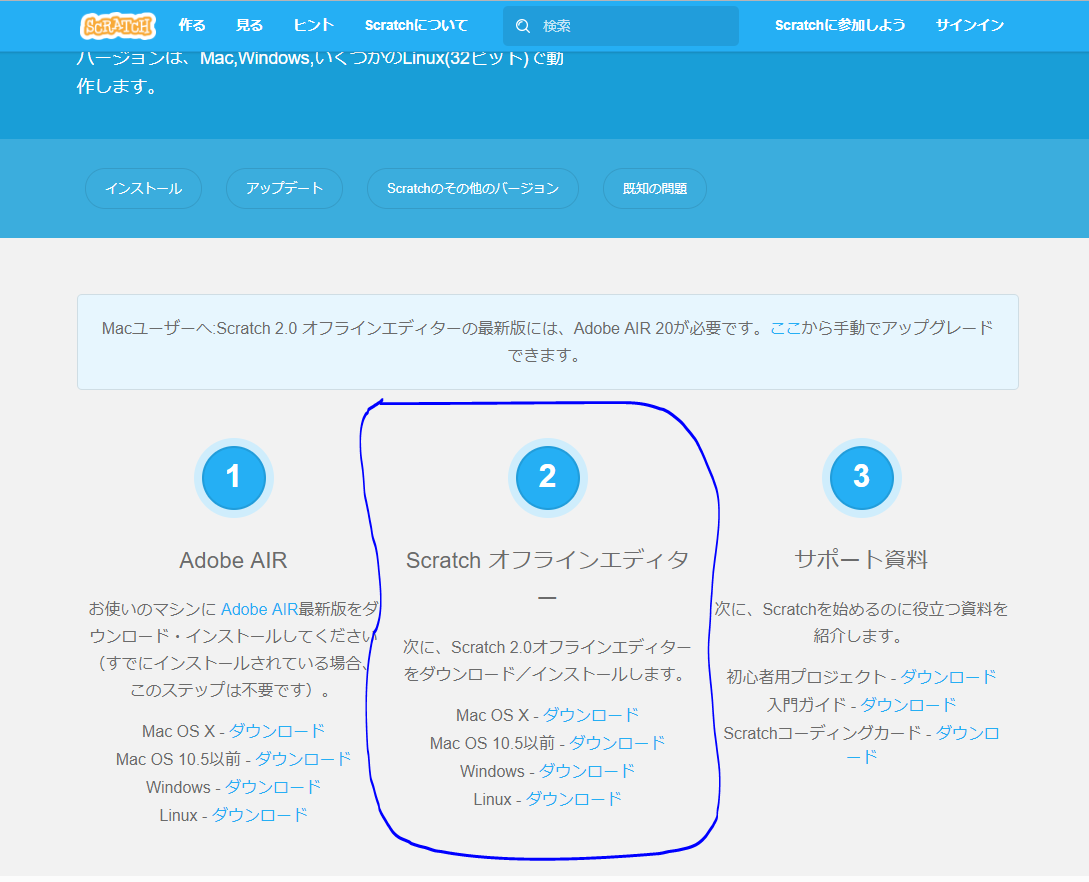1089x882 pixels.
Task: Click the step 3 circle icon
Action: tap(861, 477)
